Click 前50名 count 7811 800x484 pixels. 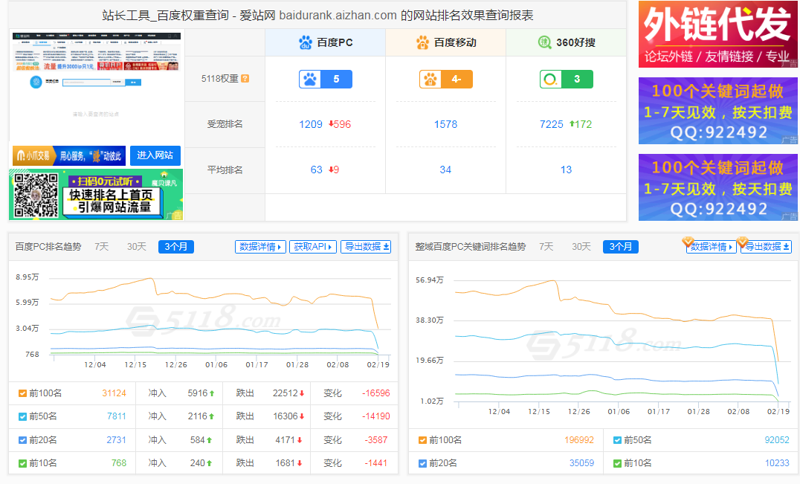click(x=116, y=417)
